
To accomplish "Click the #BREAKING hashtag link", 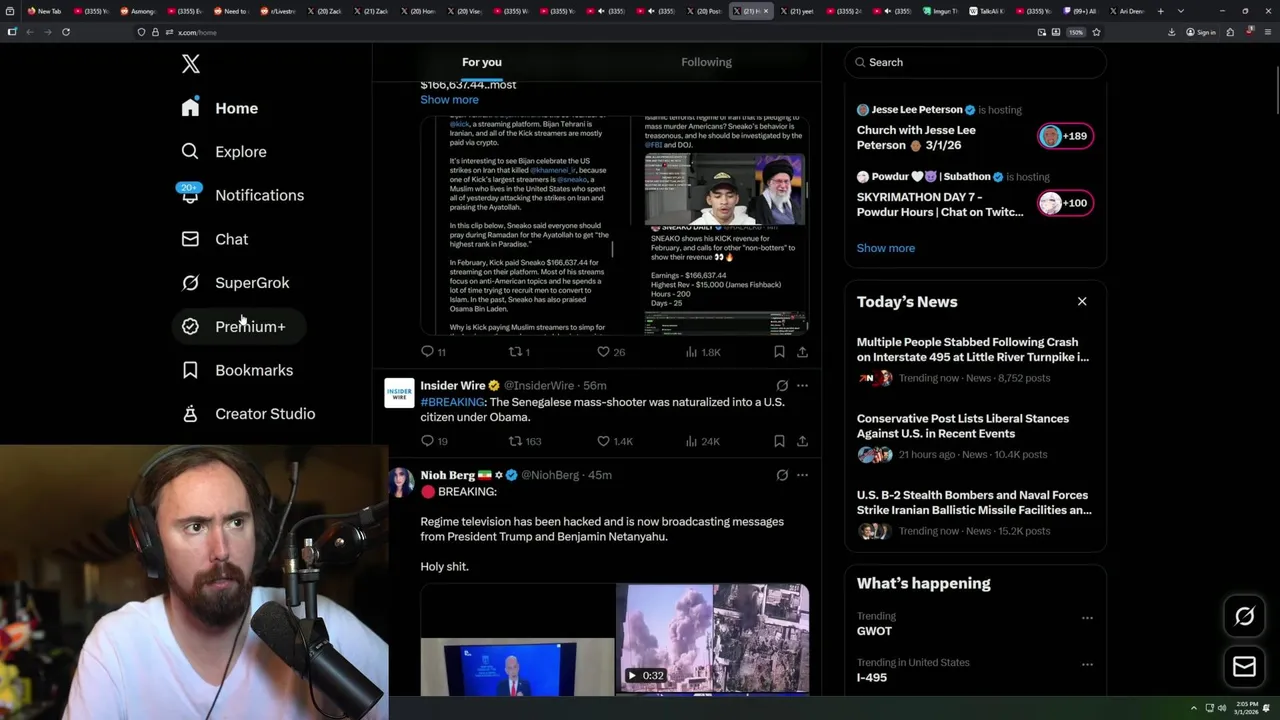I will pyautogui.click(x=452, y=402).
